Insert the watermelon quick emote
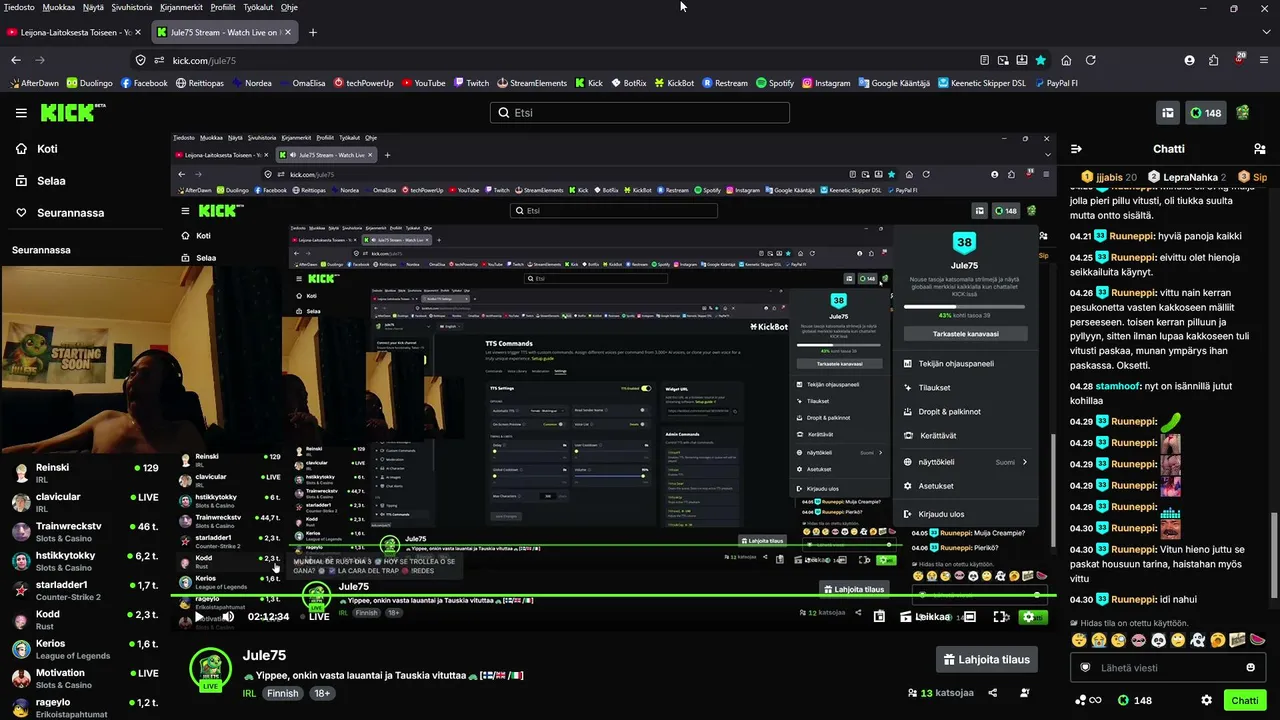Screen dimensions: 1280x720 pos(1257,640)
